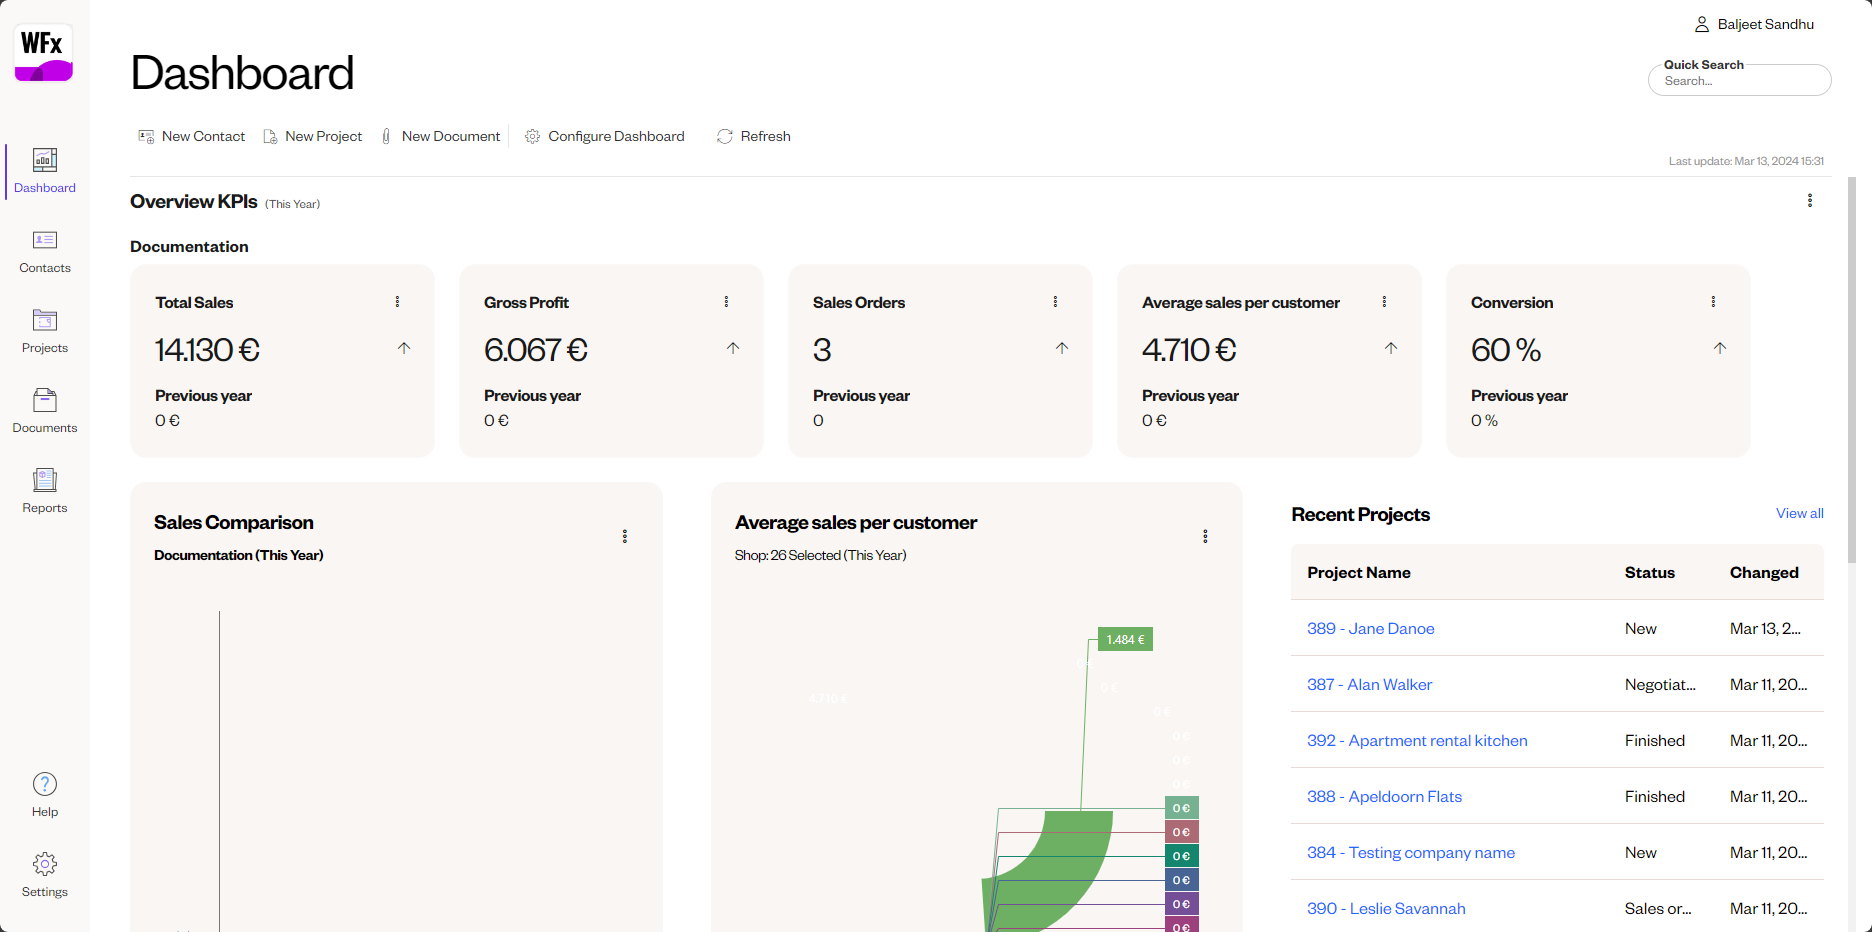1872x932 pixels.
Task: Click the Last update timestamp text
Action: [1746, 161]
